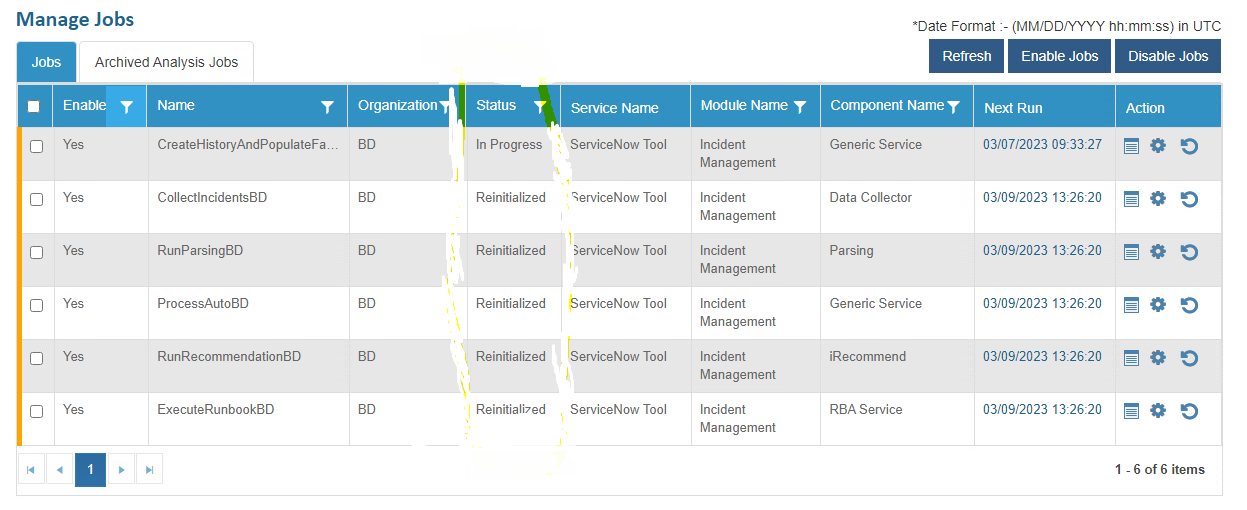Click reset icon for CreateHistoryAndPopulate job
1247x510 pixels.
coord(1189,146)
